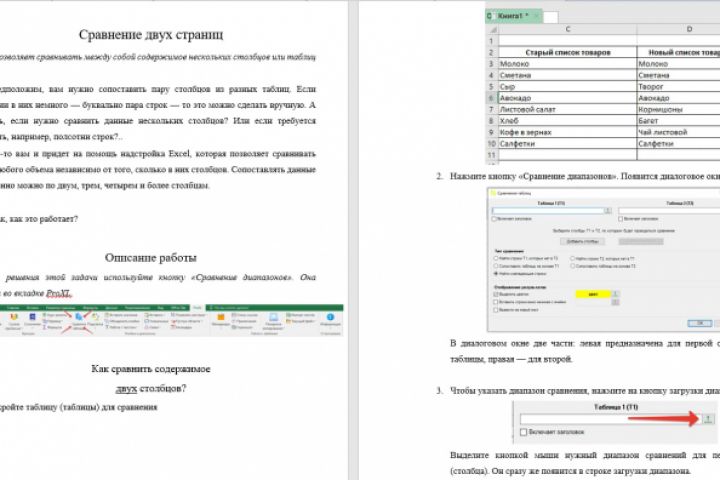Click cell Корнишоны

(x=679, y=109)
